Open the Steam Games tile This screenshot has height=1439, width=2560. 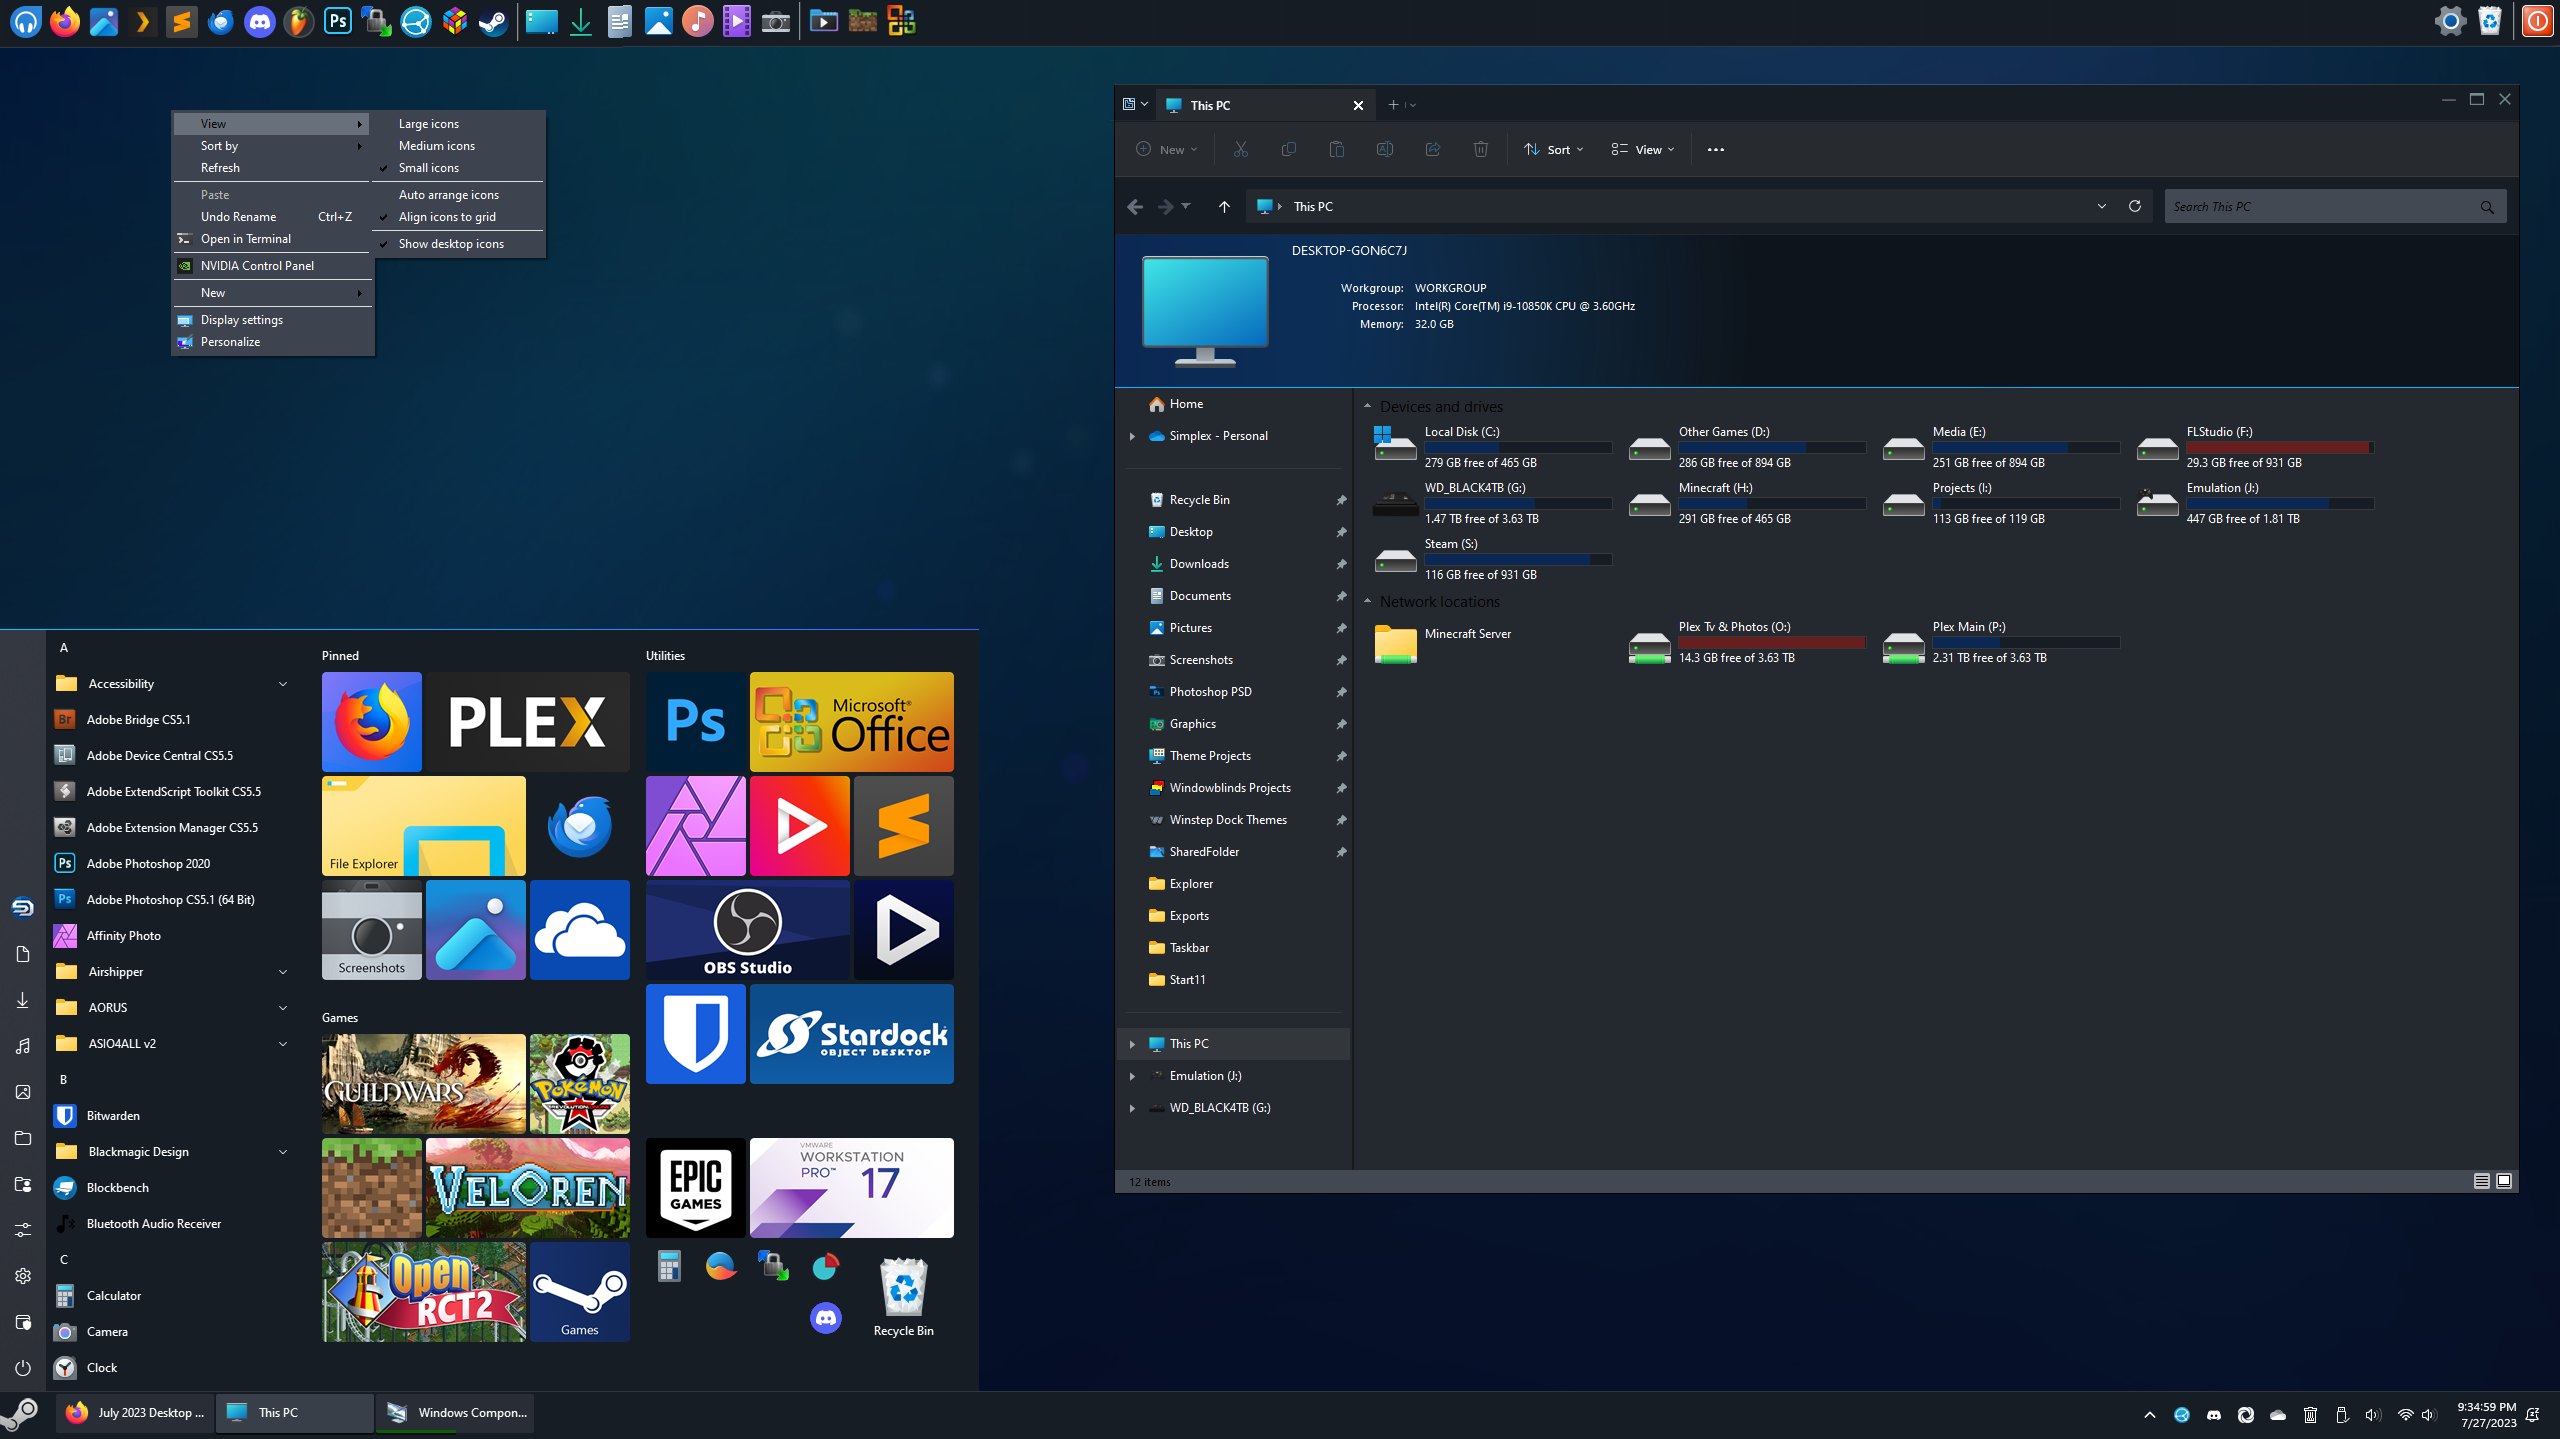tap(579, 1291)
